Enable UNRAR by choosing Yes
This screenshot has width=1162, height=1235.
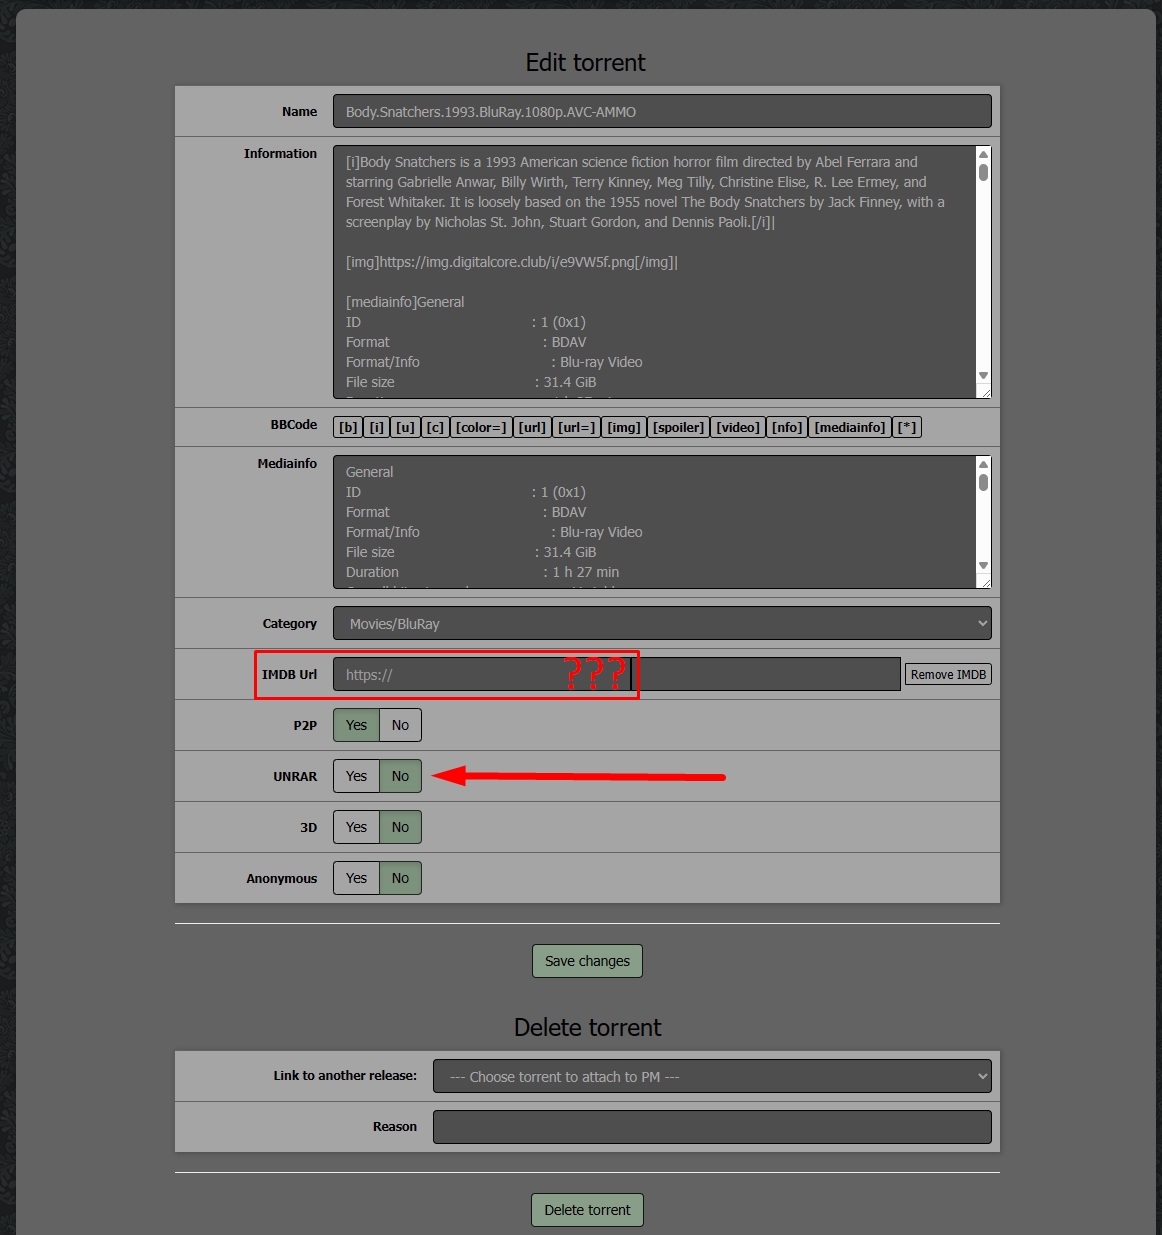click(356, 776)
